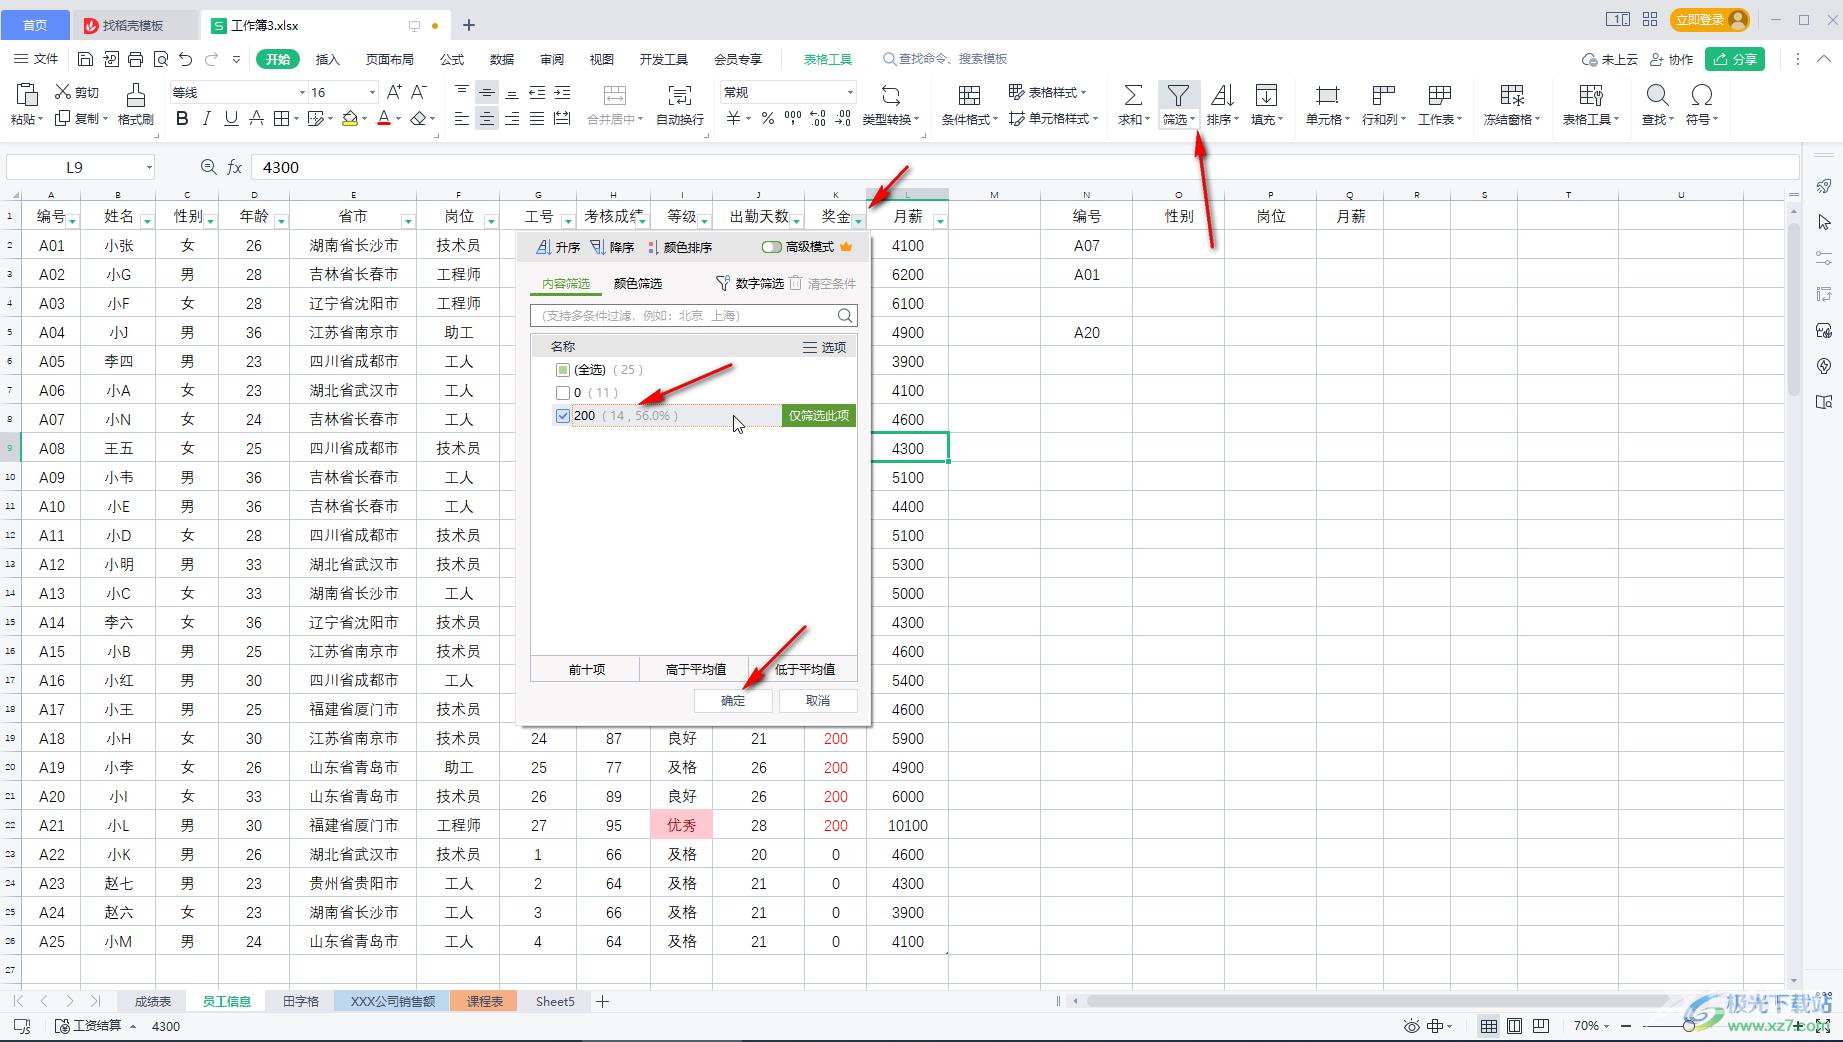Click the Page Layout view icon in status bar
1843x1042 pixels.
tap(1515, 1026)
